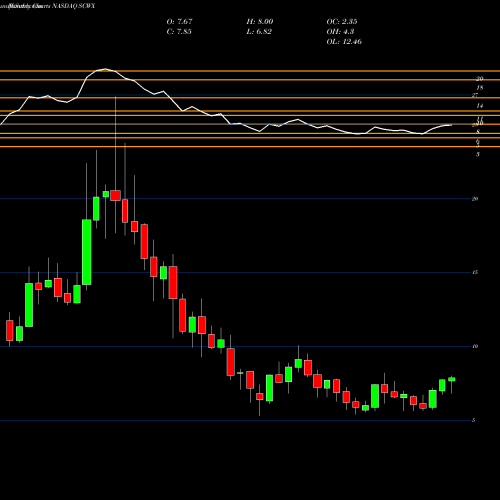The width and height of the screenshot is (500, 500).
Task: Click the OH: 4.3 reading
Action: [x=340, y=32]
